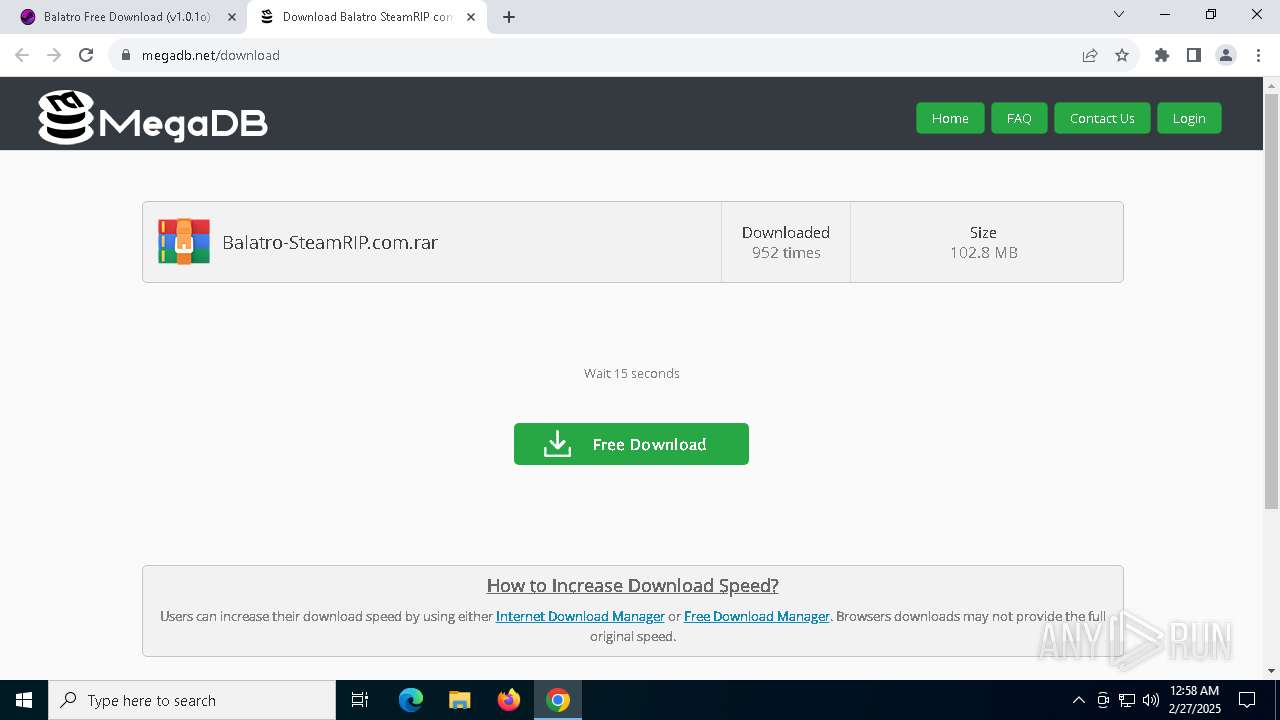Open the Chrome three-dot menu

1258,55
